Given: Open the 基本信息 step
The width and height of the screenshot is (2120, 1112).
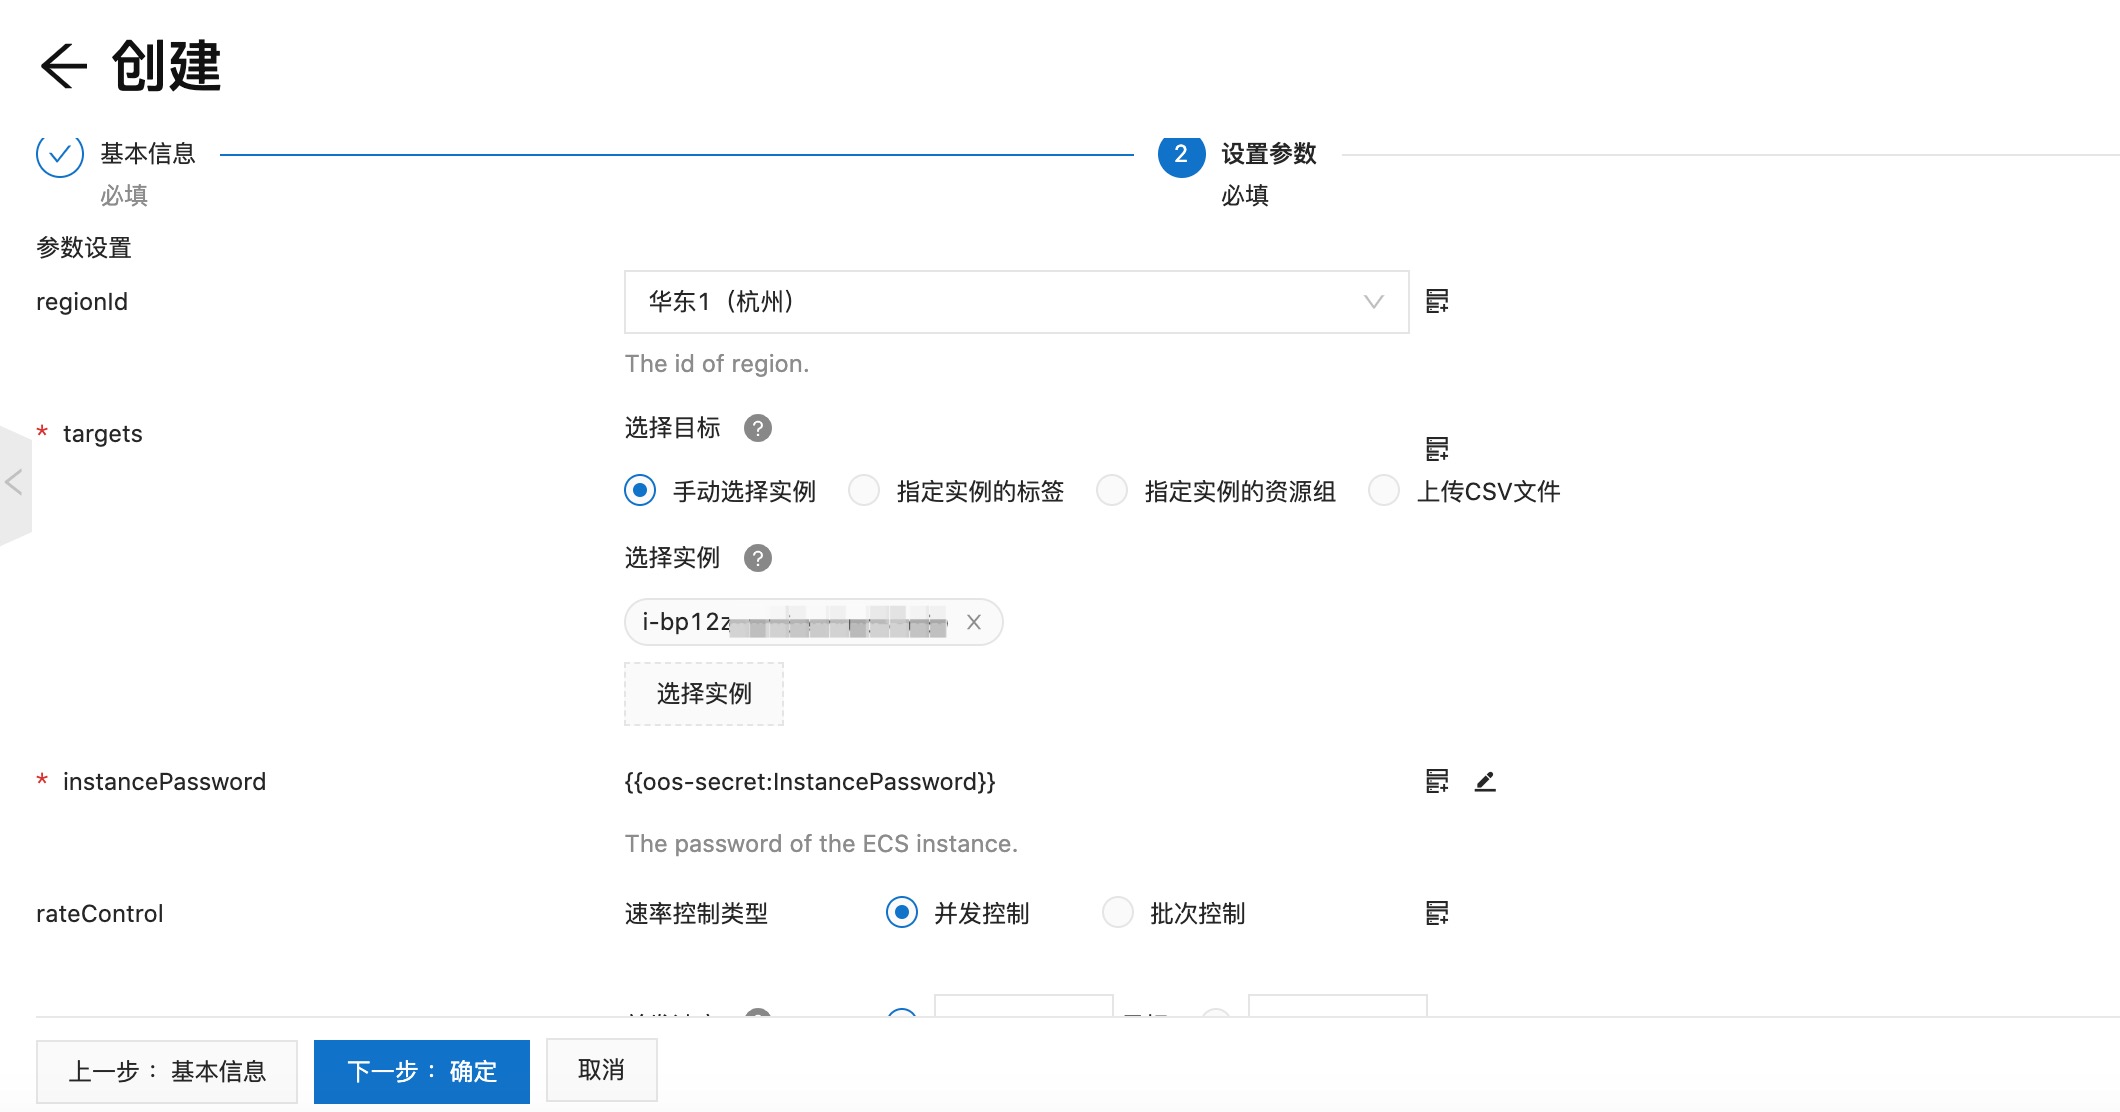Looking at the screenshot, I should (148, 154).
